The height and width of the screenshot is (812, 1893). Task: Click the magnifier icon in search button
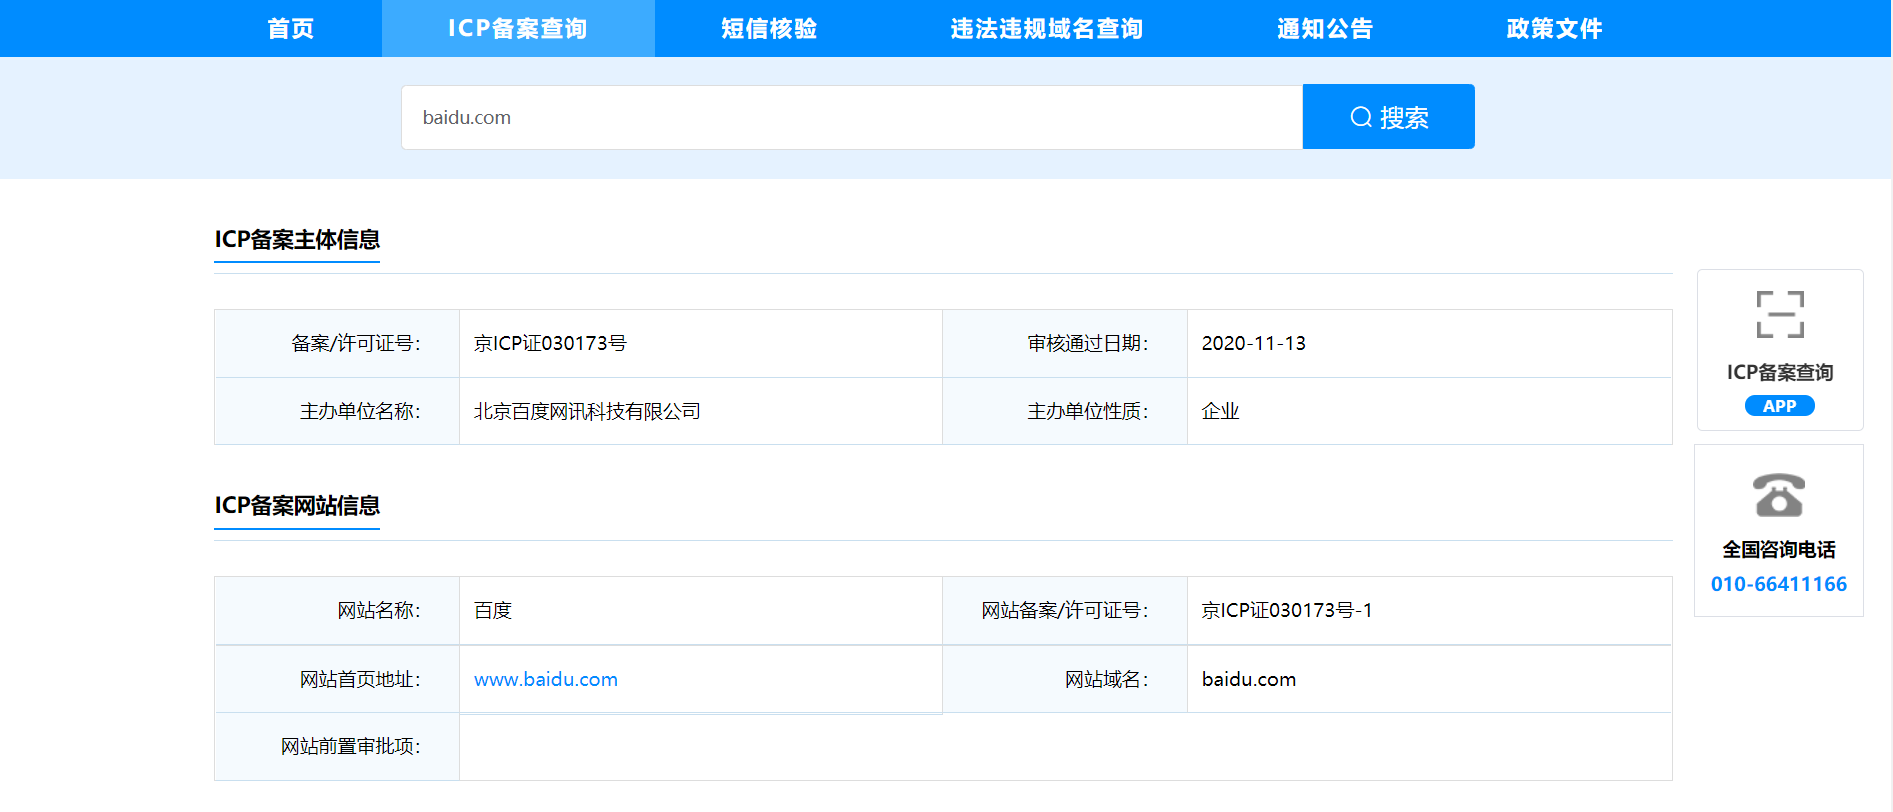1361,117
